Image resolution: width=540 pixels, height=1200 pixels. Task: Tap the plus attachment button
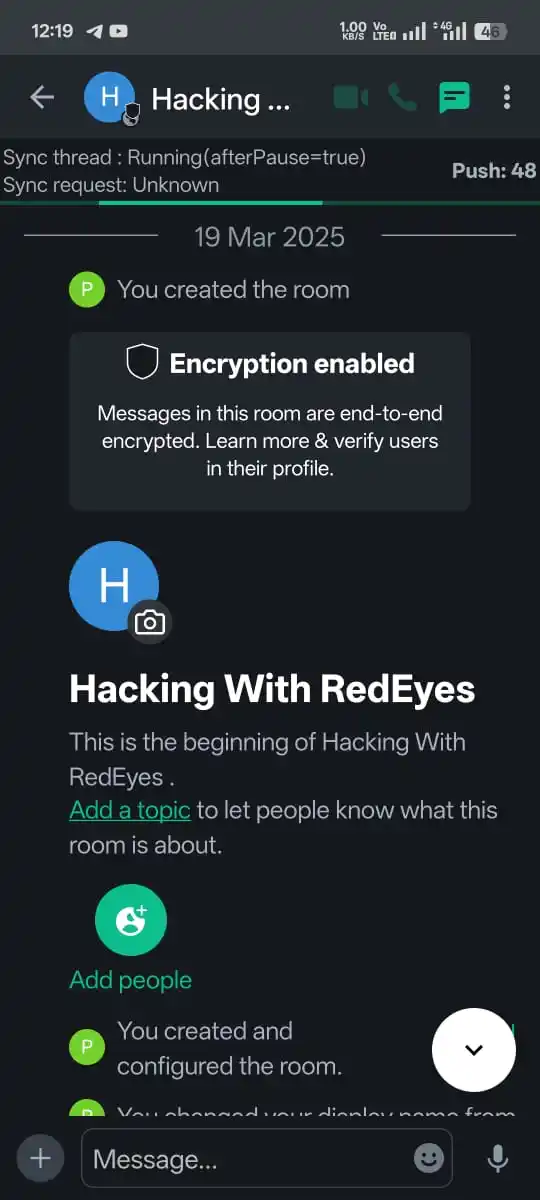[41, 1158]
